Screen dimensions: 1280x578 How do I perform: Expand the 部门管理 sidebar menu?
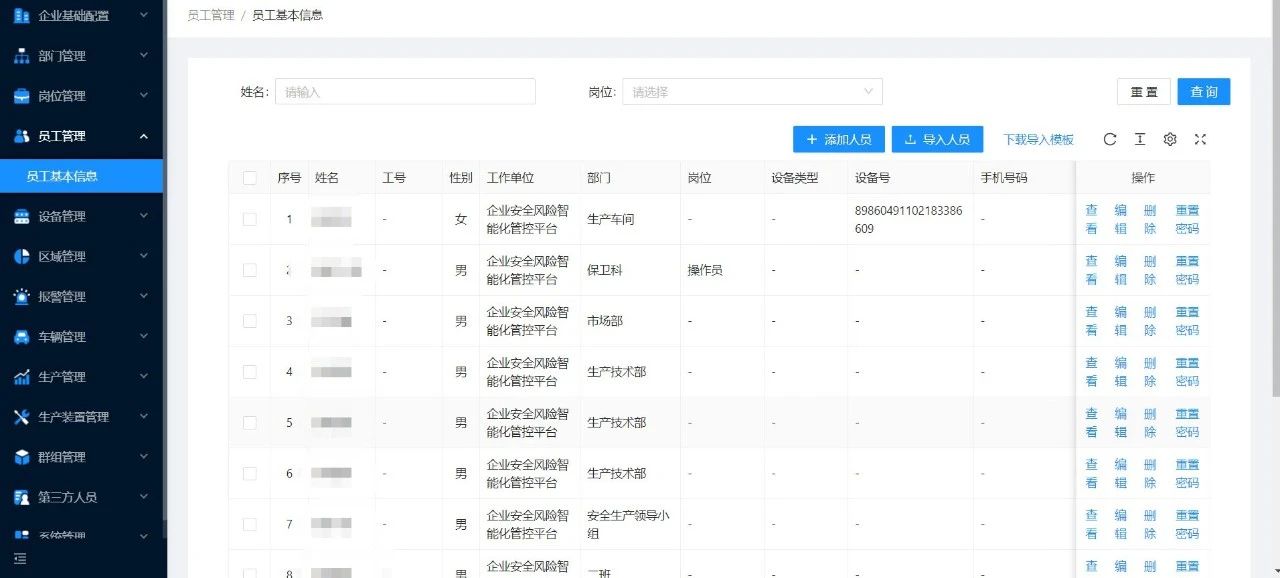click(80, 56)
